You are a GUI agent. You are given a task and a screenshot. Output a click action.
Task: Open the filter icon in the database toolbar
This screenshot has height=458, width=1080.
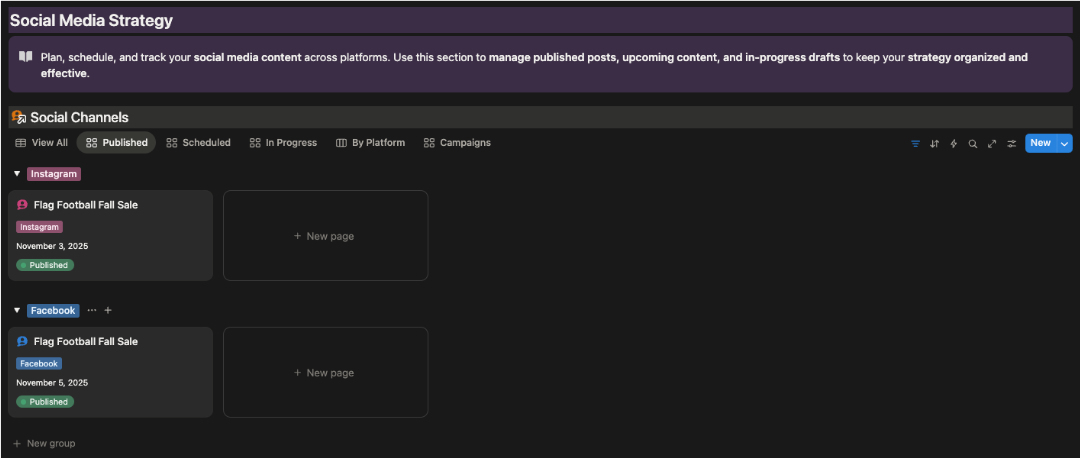[x=915, y=143]
